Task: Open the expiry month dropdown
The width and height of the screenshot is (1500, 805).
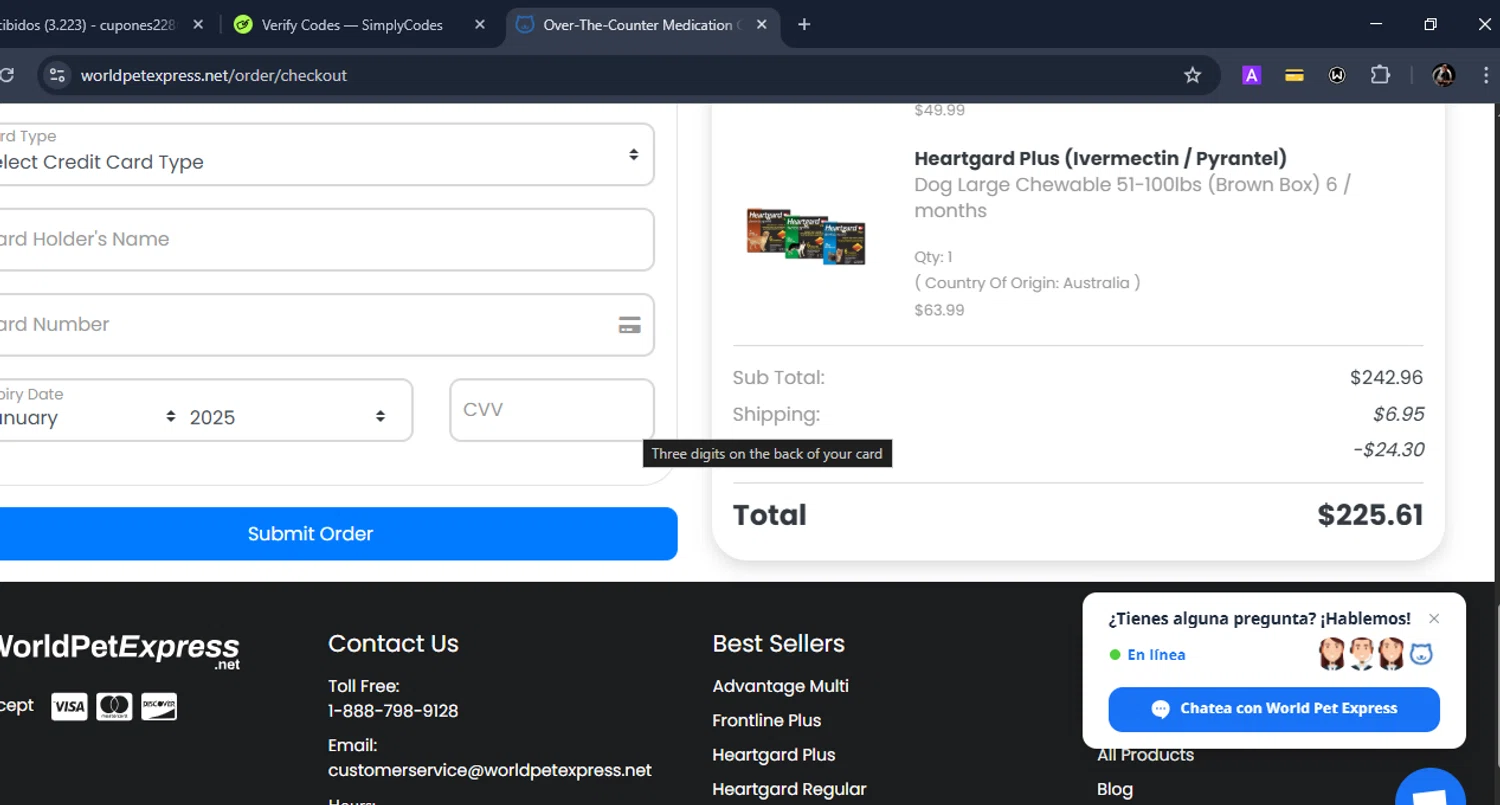Action: (x=88, y=417)
